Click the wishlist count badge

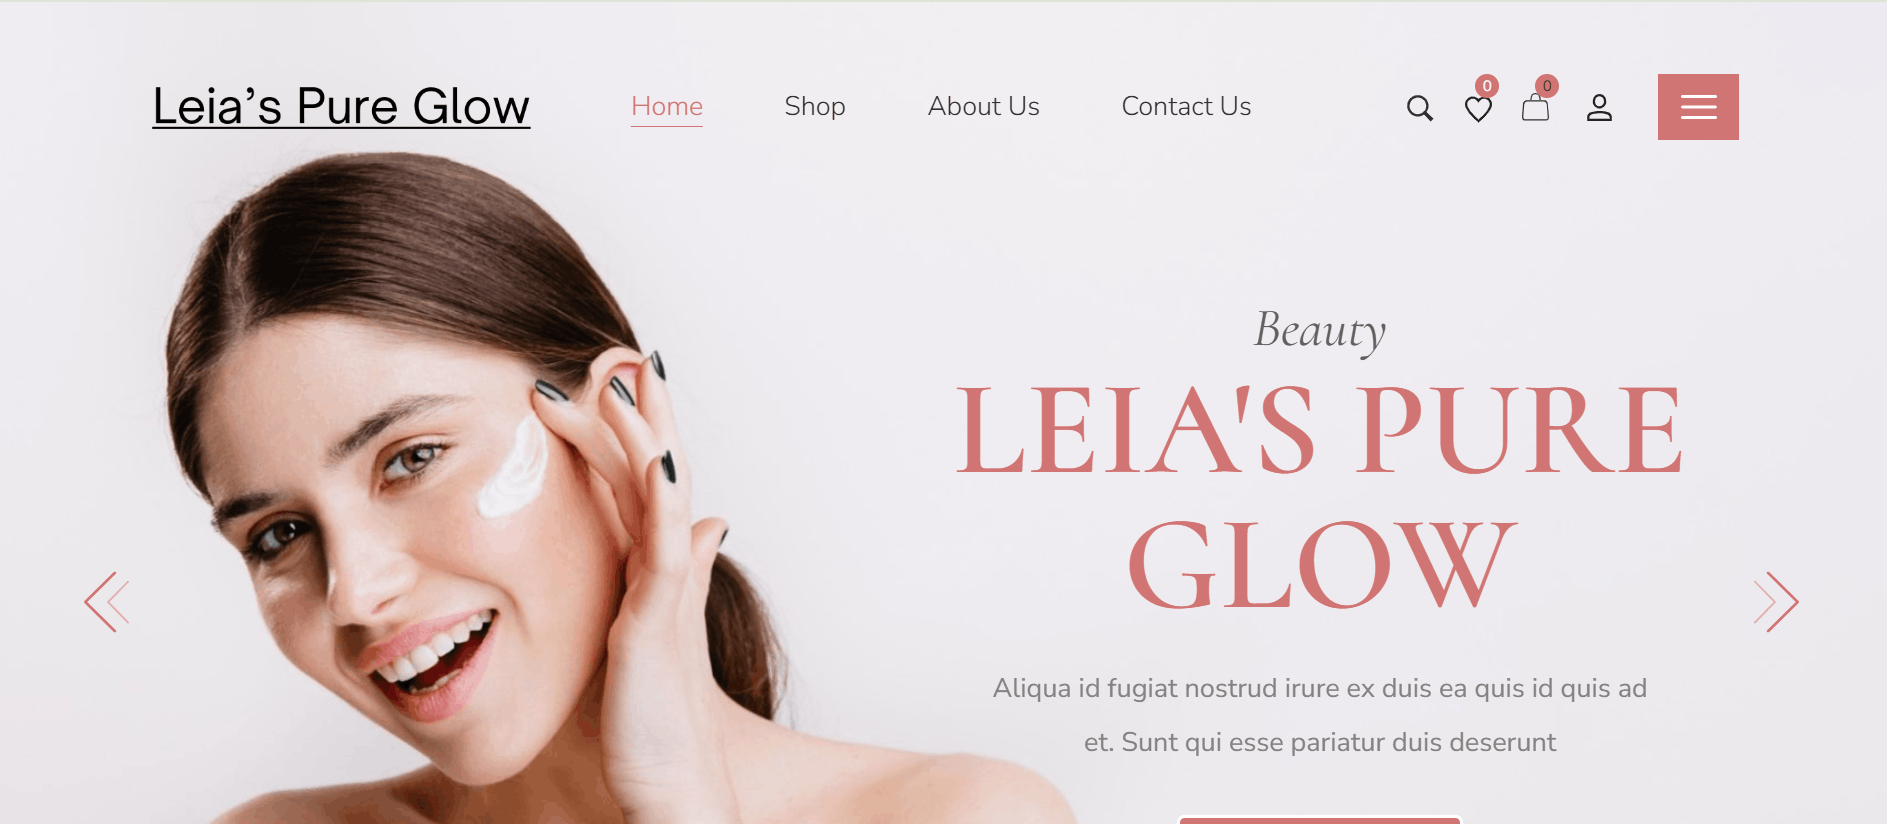tap(1487, 86)
